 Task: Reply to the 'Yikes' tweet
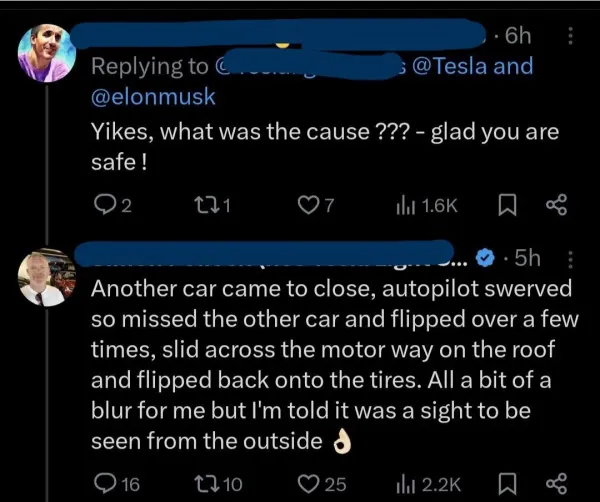pos(104,206)
